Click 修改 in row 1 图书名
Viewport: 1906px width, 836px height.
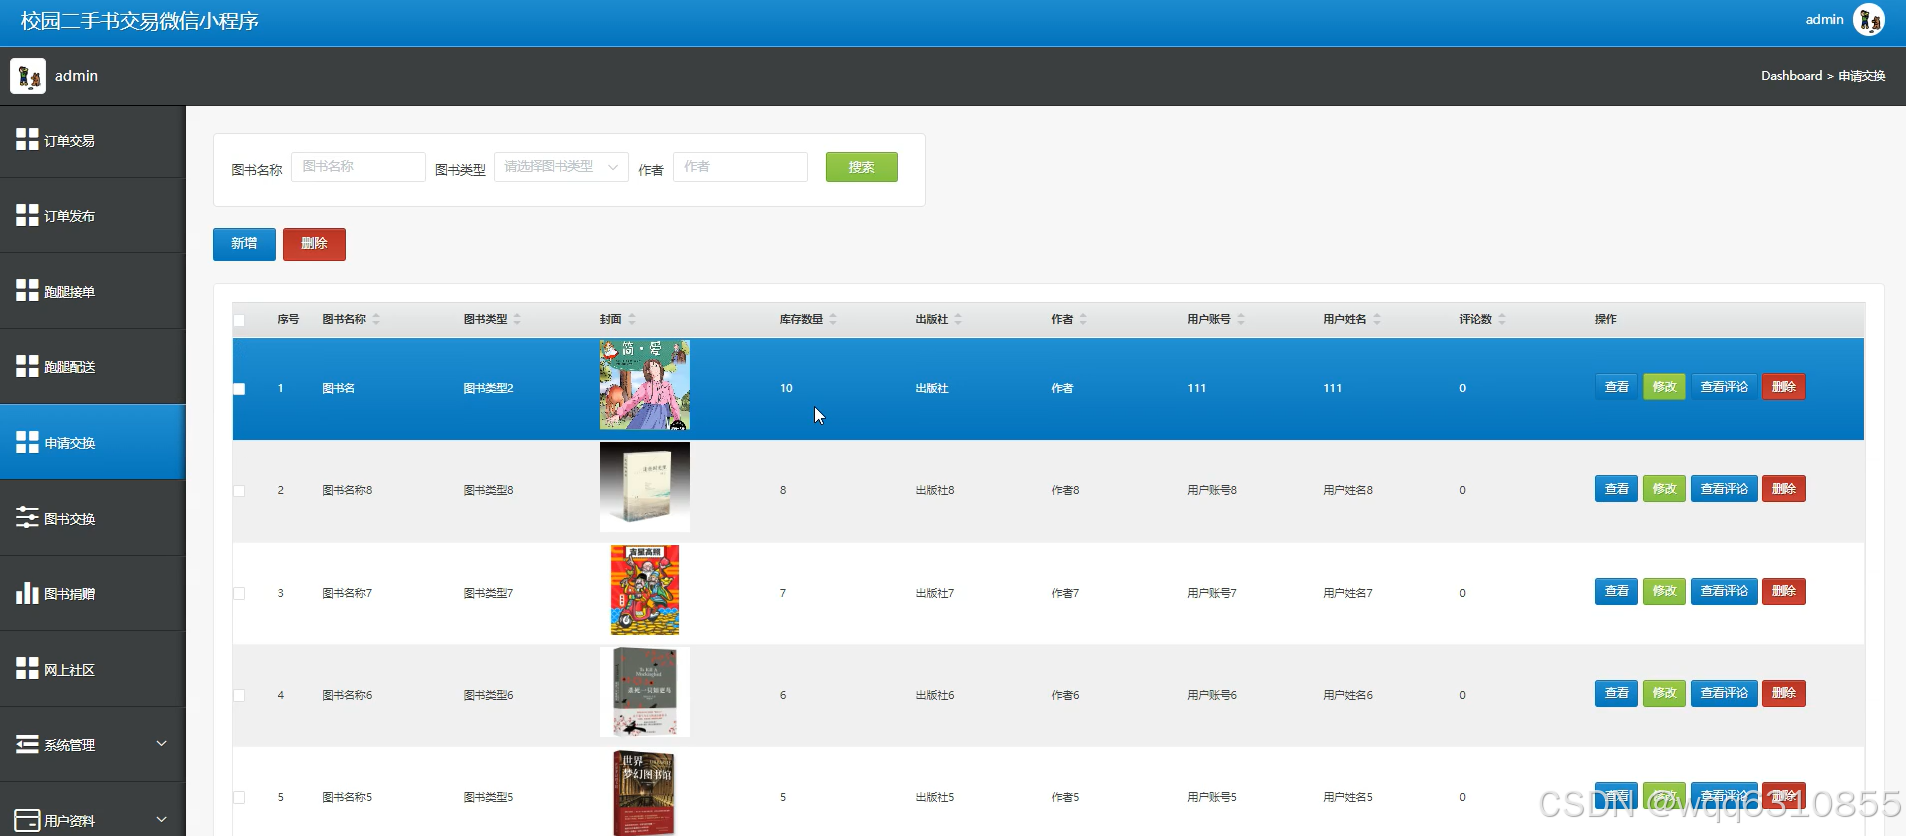[1664, 387]
